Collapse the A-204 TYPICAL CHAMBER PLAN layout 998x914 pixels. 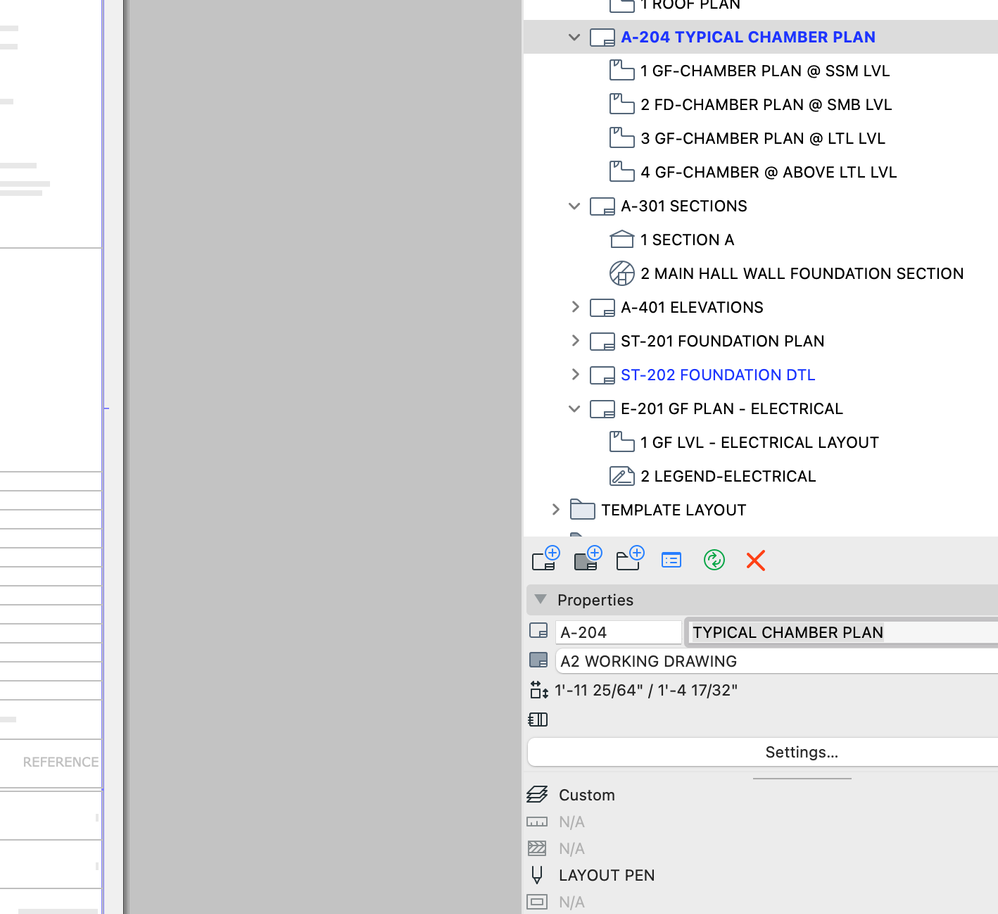573,36
